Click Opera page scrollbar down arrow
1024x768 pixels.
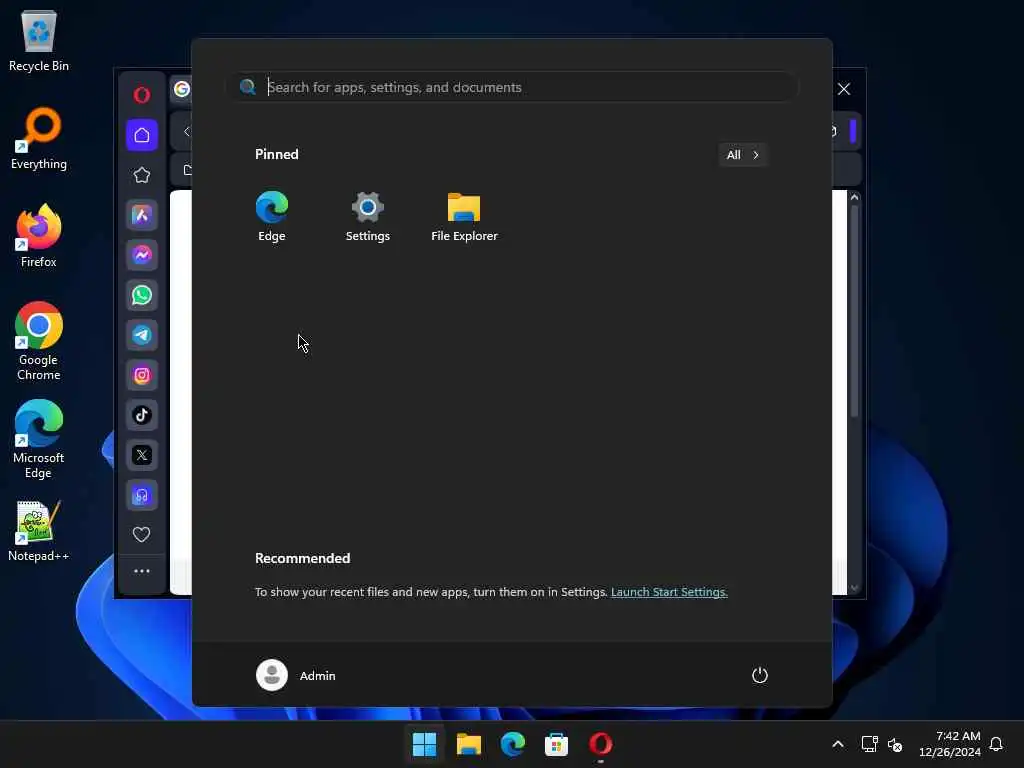tap(854, 588)
